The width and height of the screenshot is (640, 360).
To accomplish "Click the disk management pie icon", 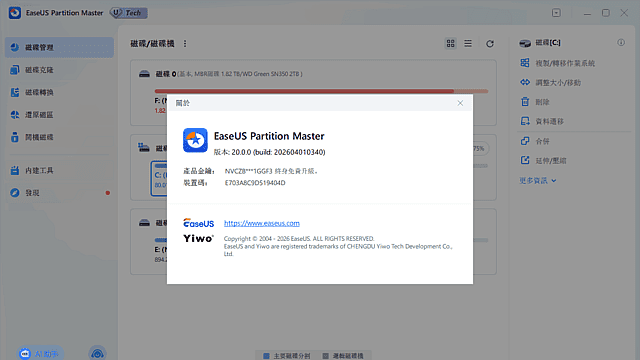I will tap(15, 47).
